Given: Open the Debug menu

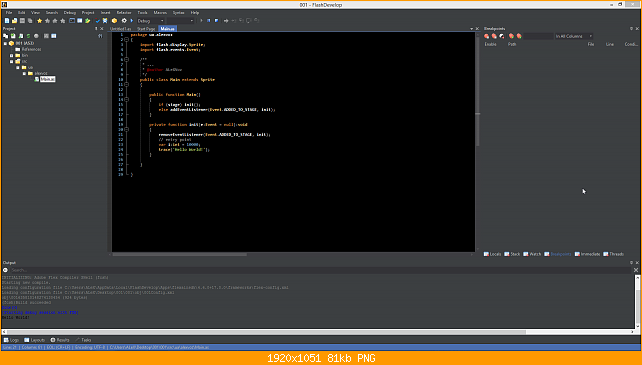Looking at the screenshot, I should (x=70, y=13).
